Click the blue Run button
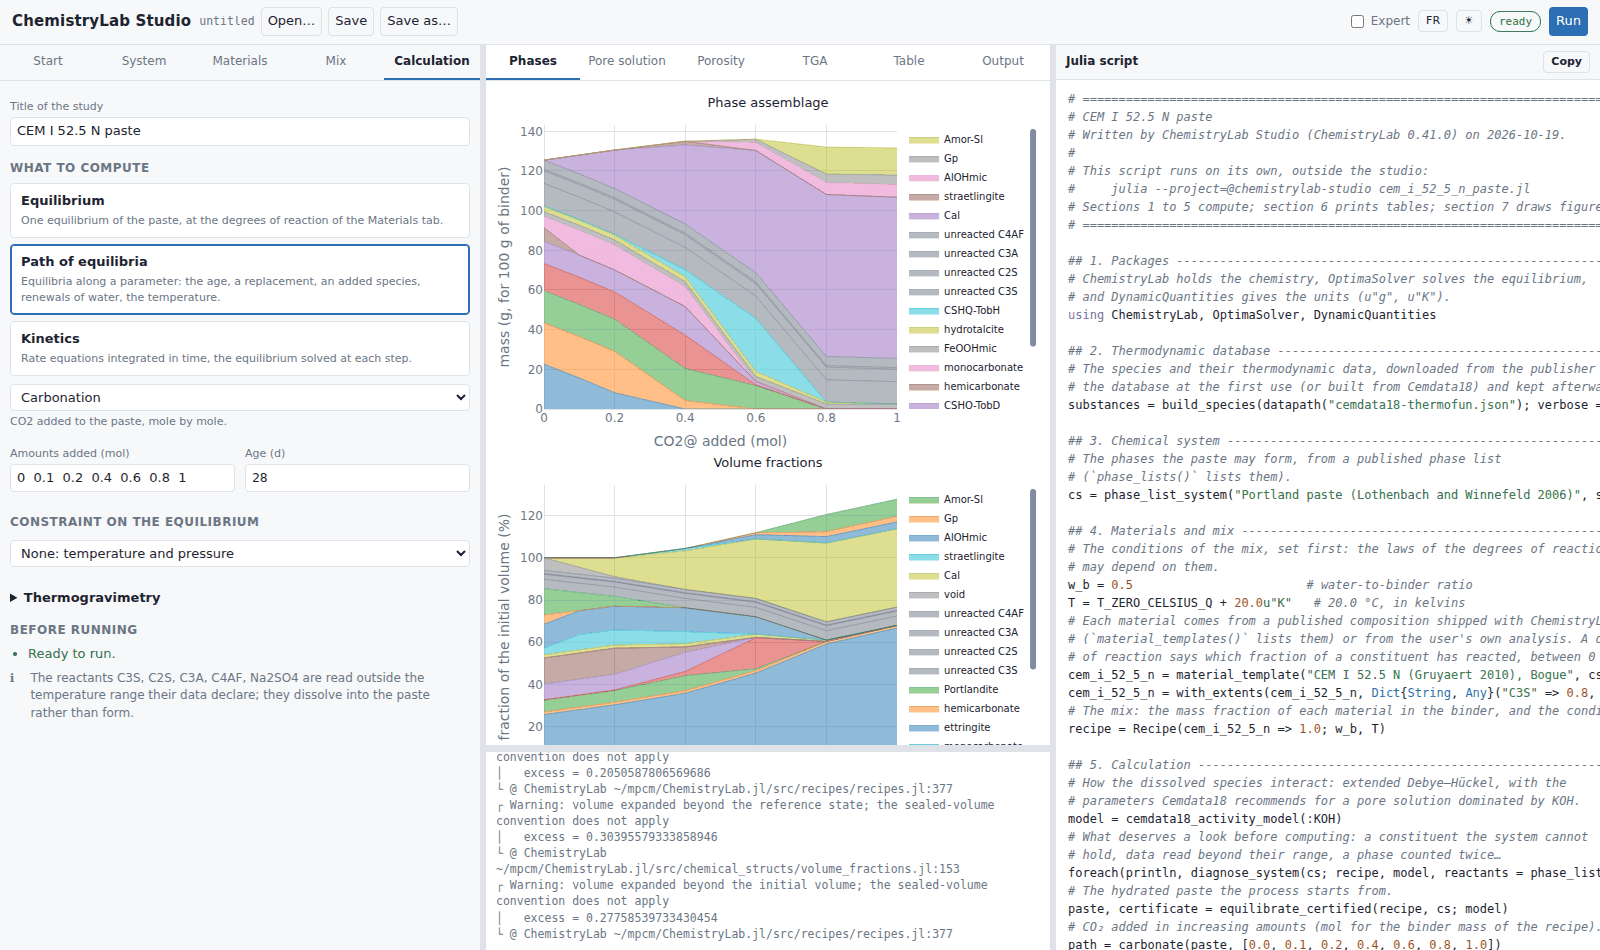 1568,21
